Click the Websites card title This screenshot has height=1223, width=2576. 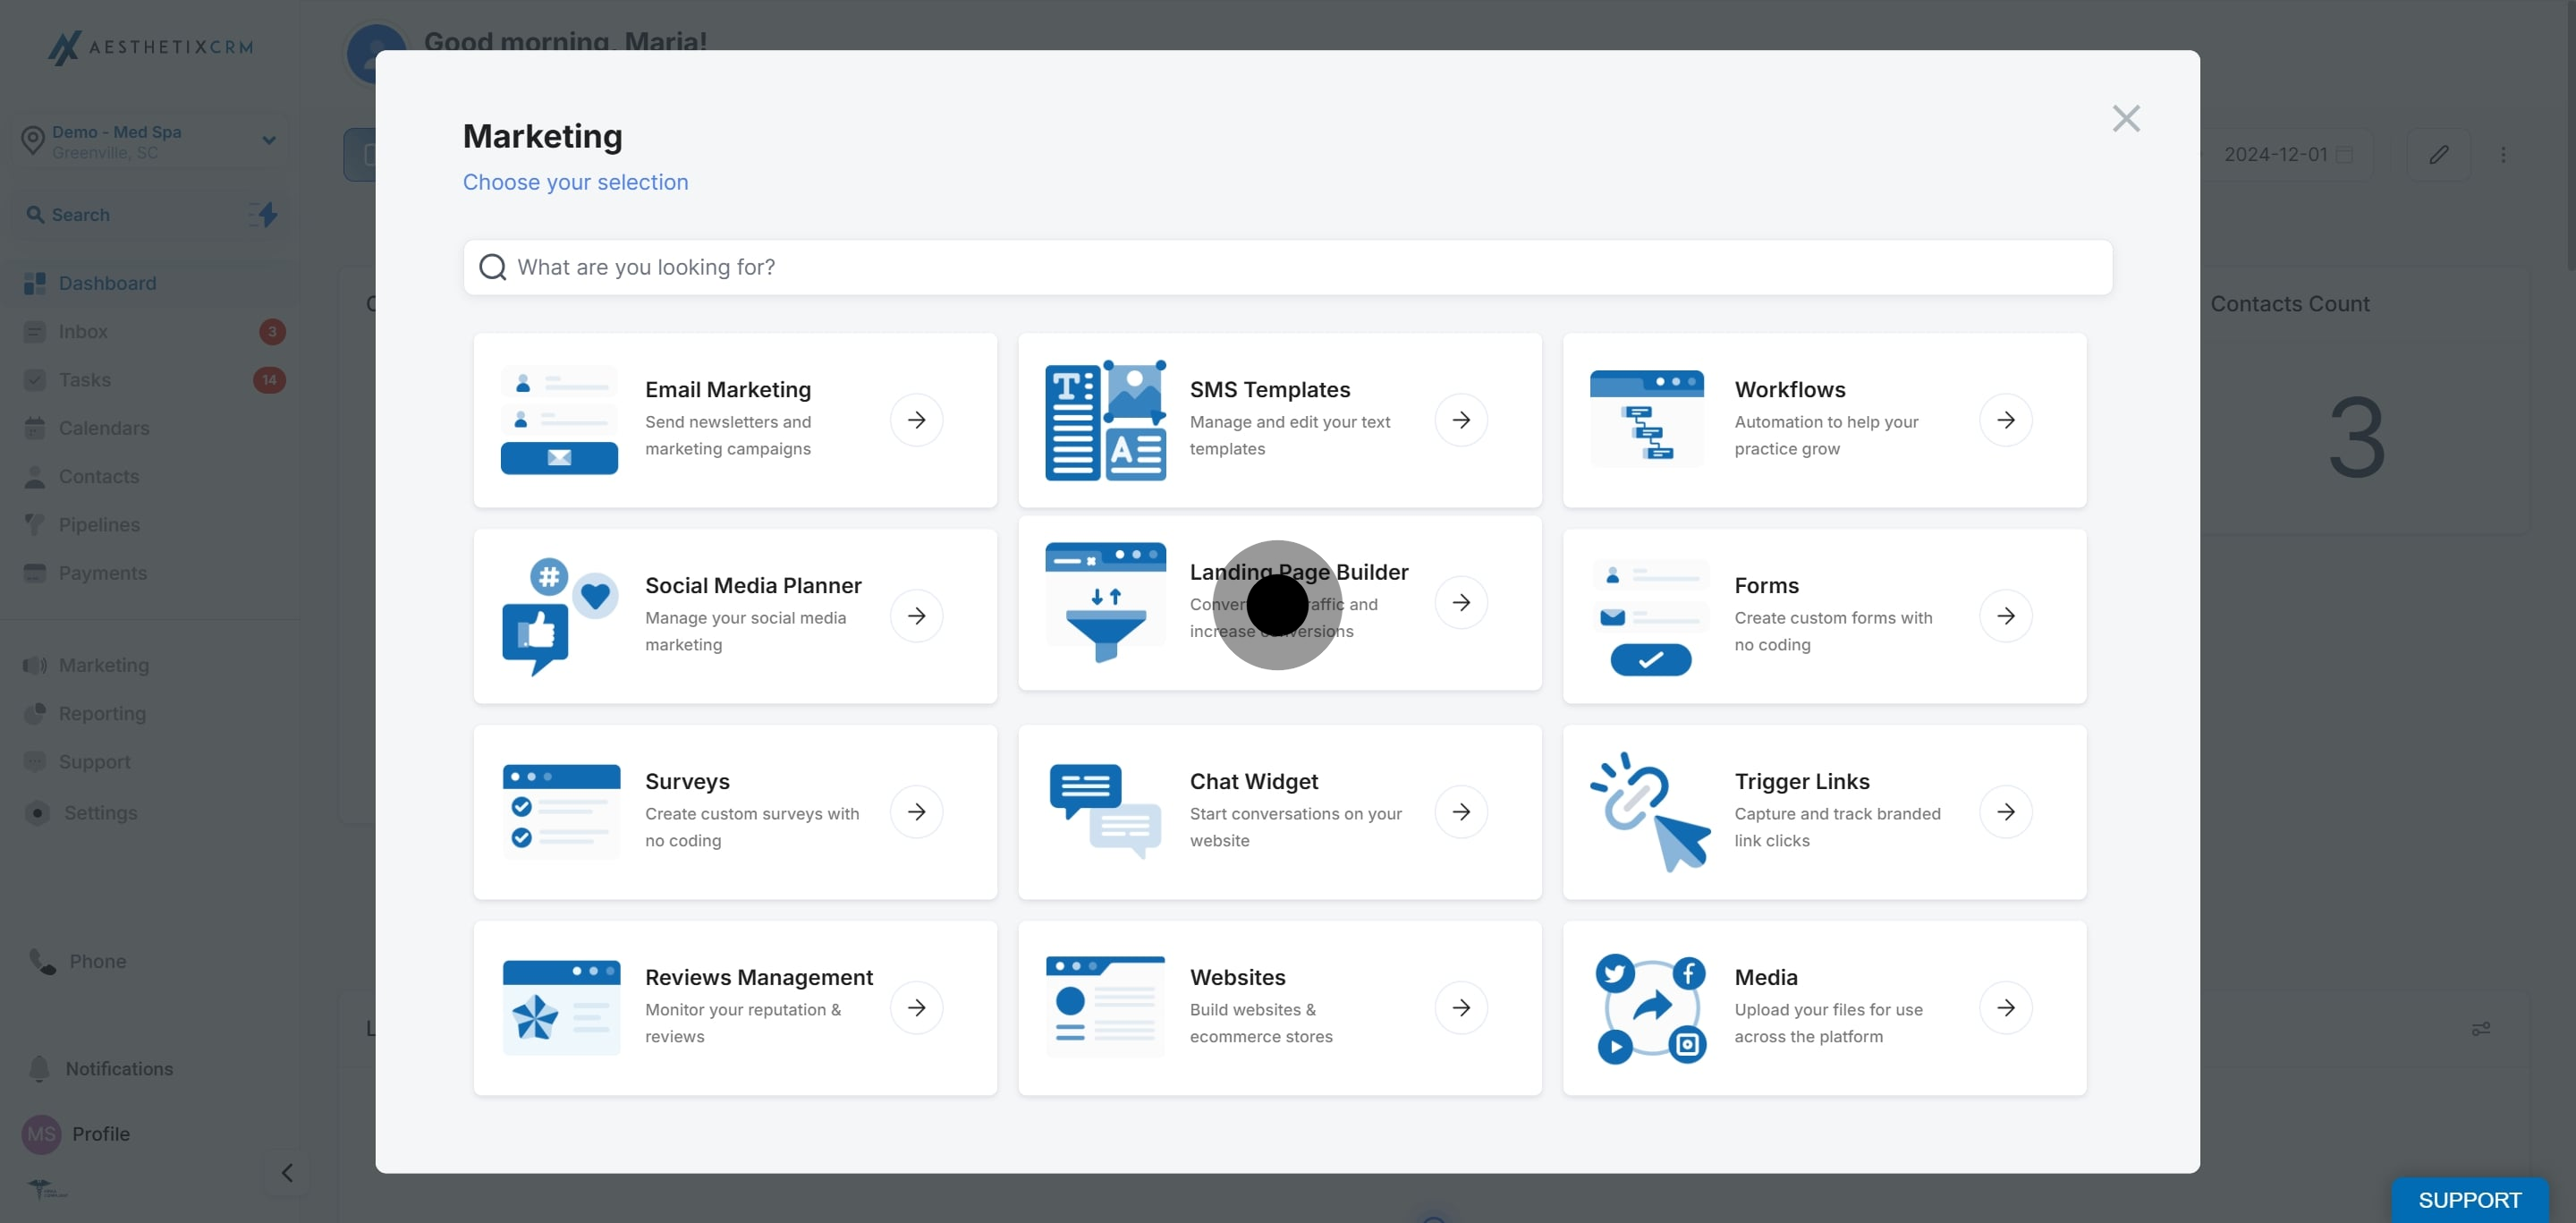coord(1237,977)
